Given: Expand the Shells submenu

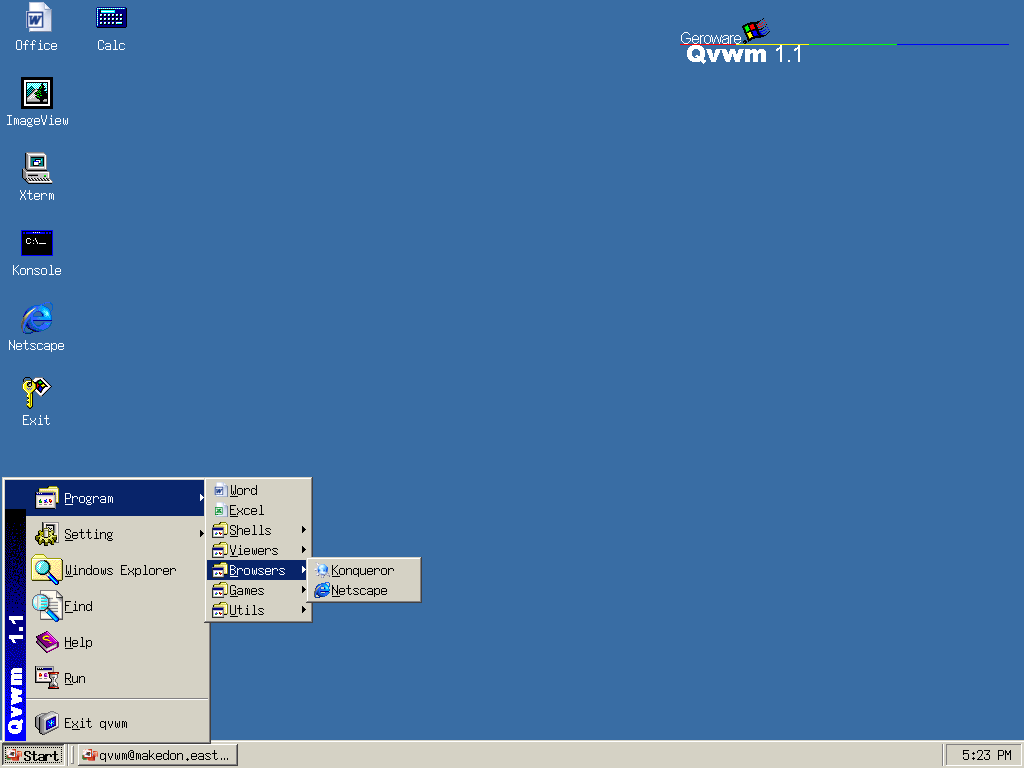Looking at the screenshot, I should [x=259, y=530].
